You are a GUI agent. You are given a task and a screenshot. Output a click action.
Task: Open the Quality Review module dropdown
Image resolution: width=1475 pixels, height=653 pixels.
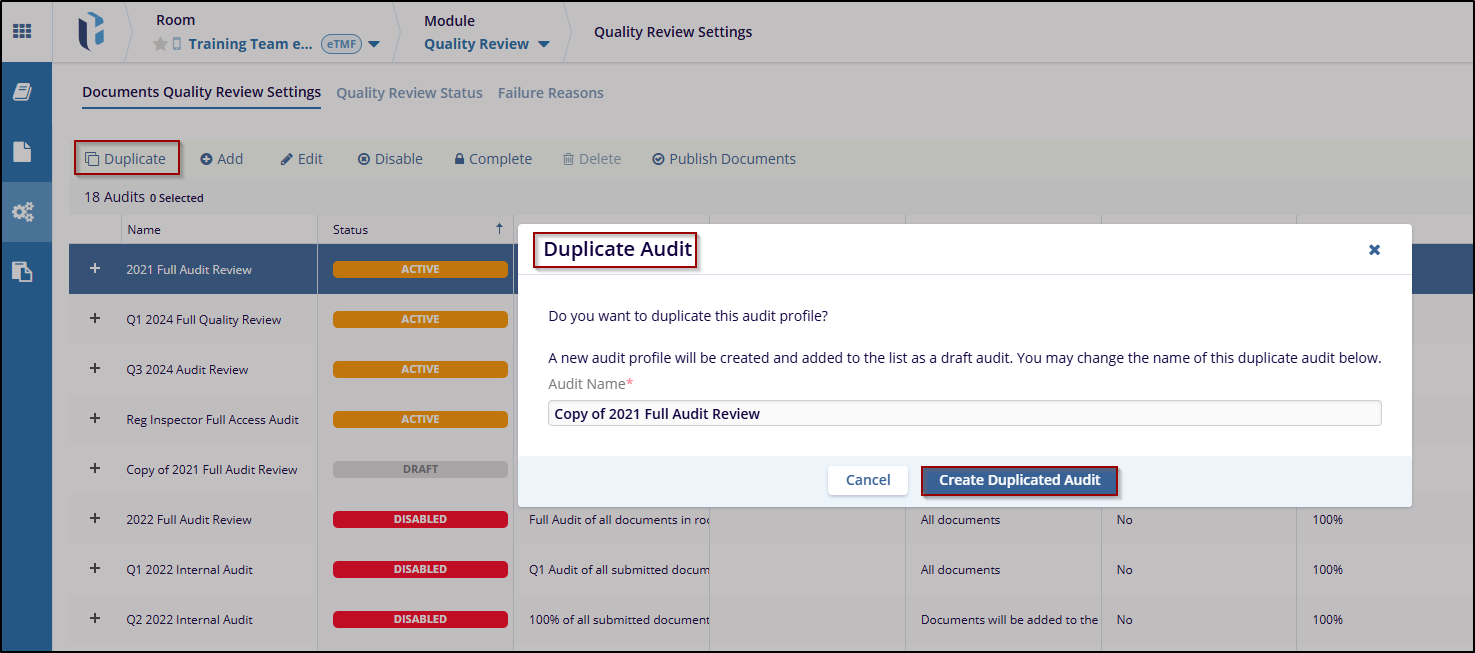coord(544,44)
